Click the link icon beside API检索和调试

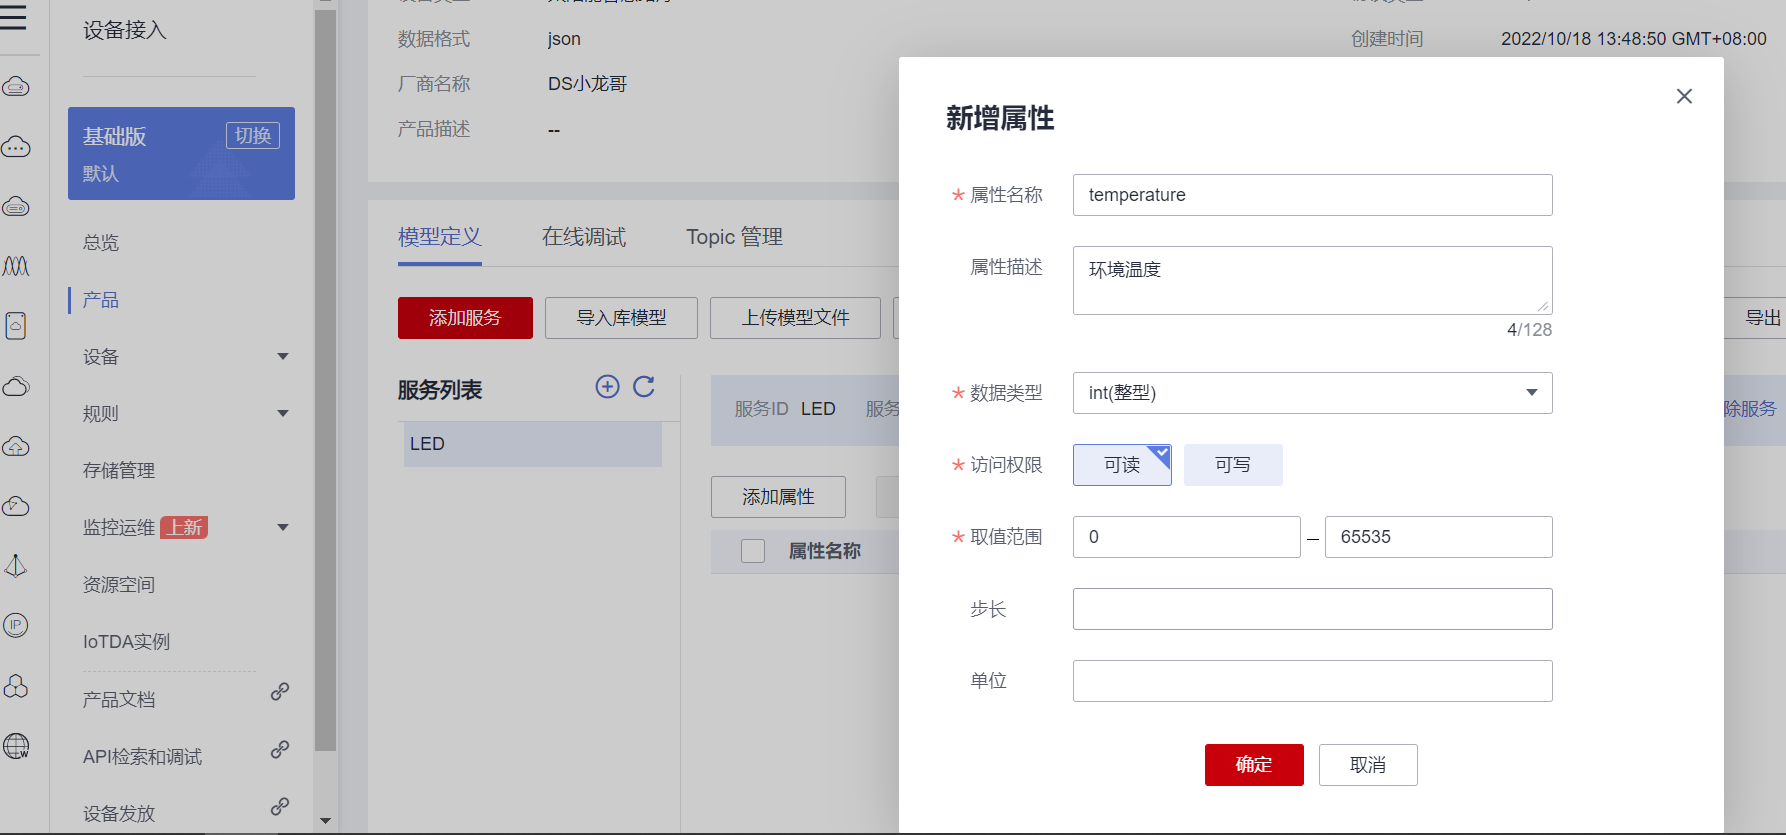coord(280,749)
